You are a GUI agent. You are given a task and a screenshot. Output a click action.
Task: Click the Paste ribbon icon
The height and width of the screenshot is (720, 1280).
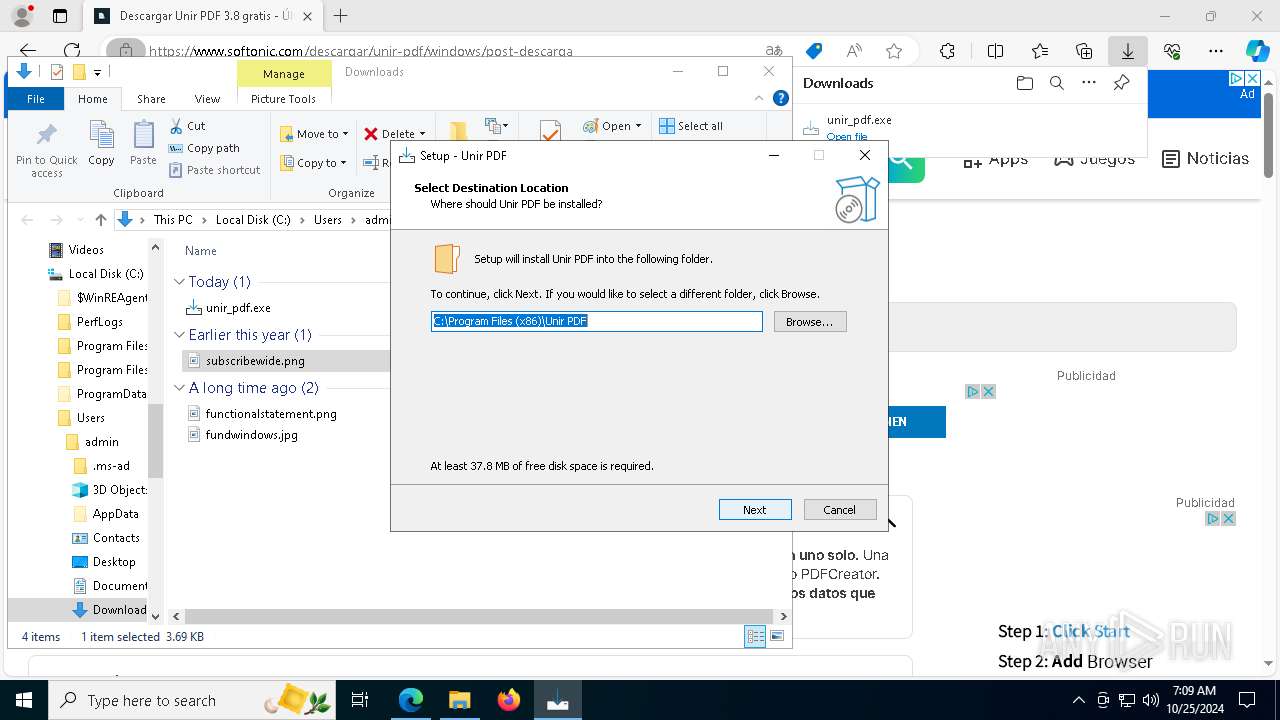pyautogui.click(x=143, y=144)
